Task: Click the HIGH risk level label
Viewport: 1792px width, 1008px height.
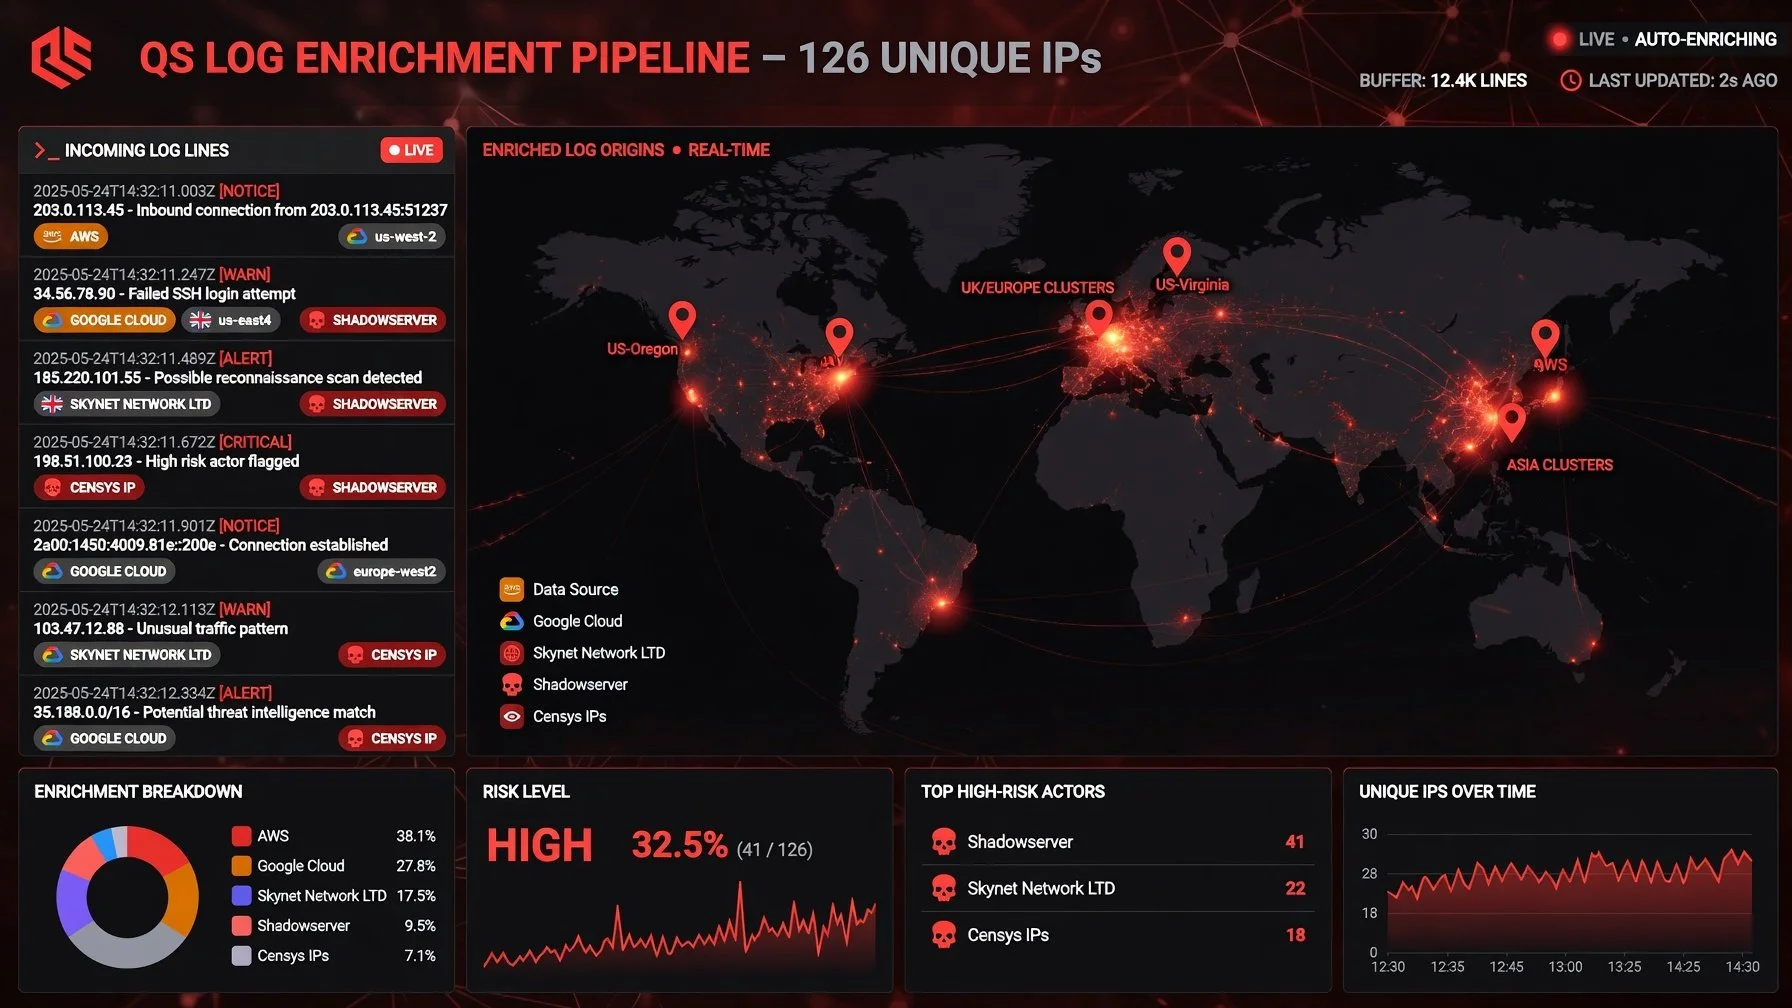Action: [x=540, y=846]
